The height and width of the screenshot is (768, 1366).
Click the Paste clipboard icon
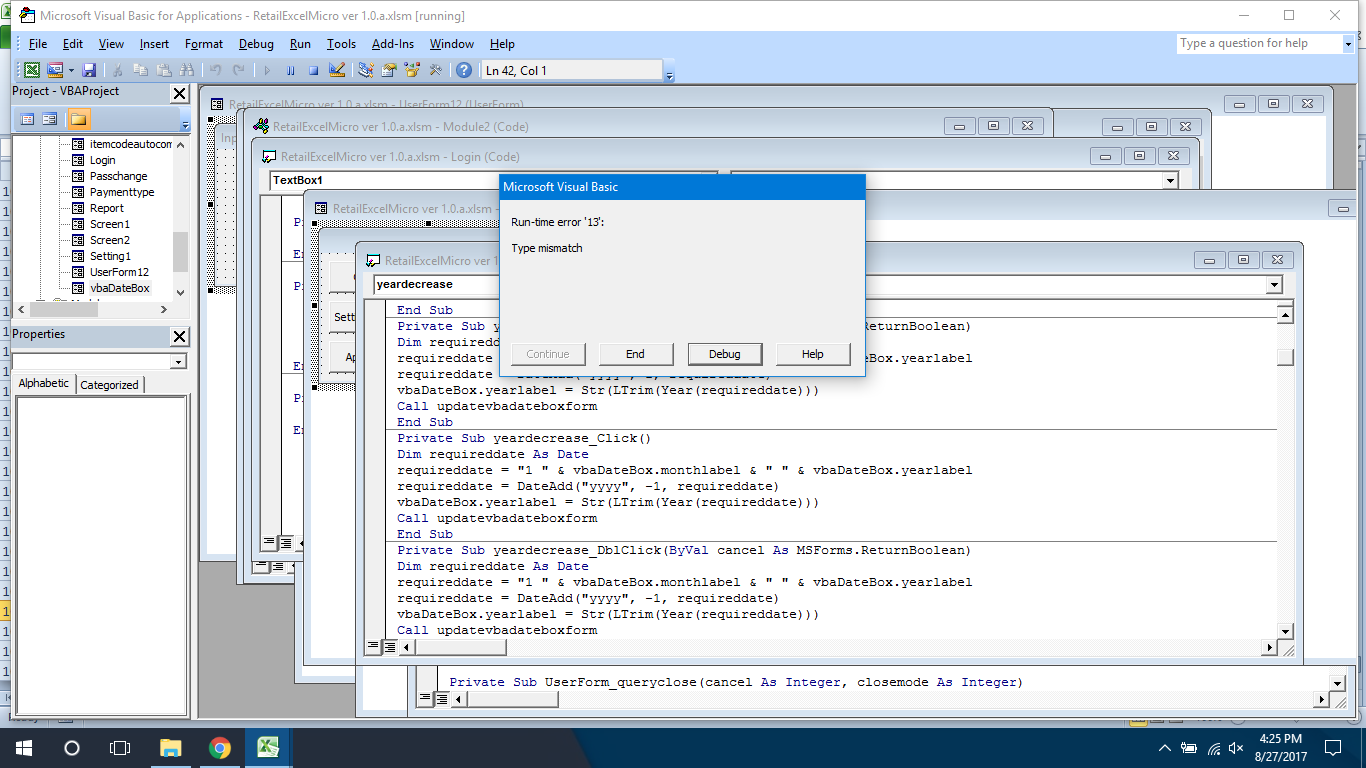coord(163,70)
